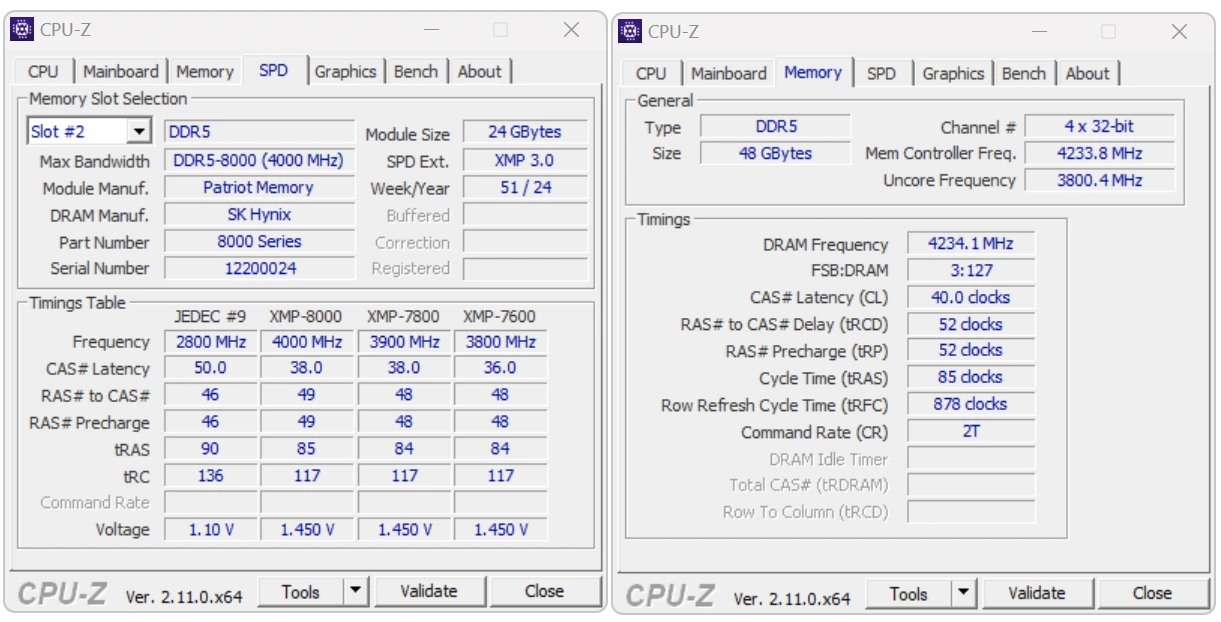Switch to Bench tab in left window
This screenshot has height=622, width=1221.
tap(416, 71)
